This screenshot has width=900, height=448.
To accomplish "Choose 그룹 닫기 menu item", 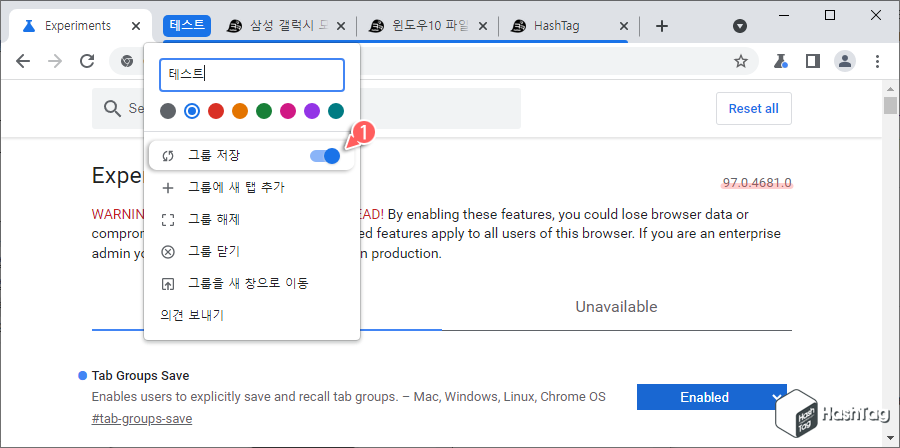I will coord(251,252).
